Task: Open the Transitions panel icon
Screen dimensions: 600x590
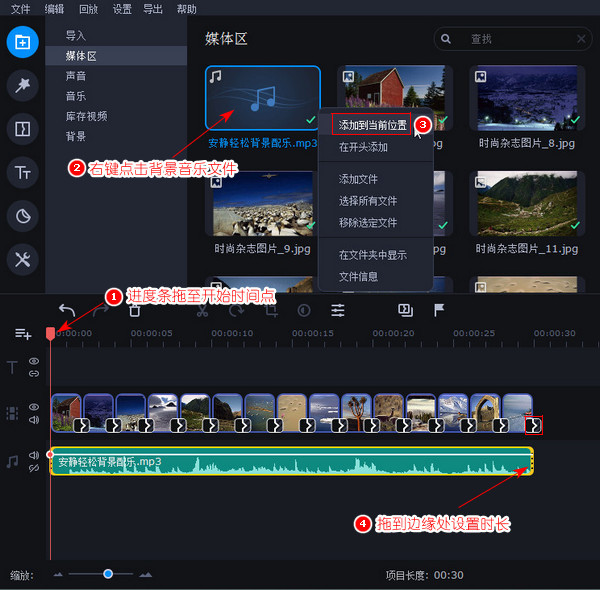Action: (23, 129)
